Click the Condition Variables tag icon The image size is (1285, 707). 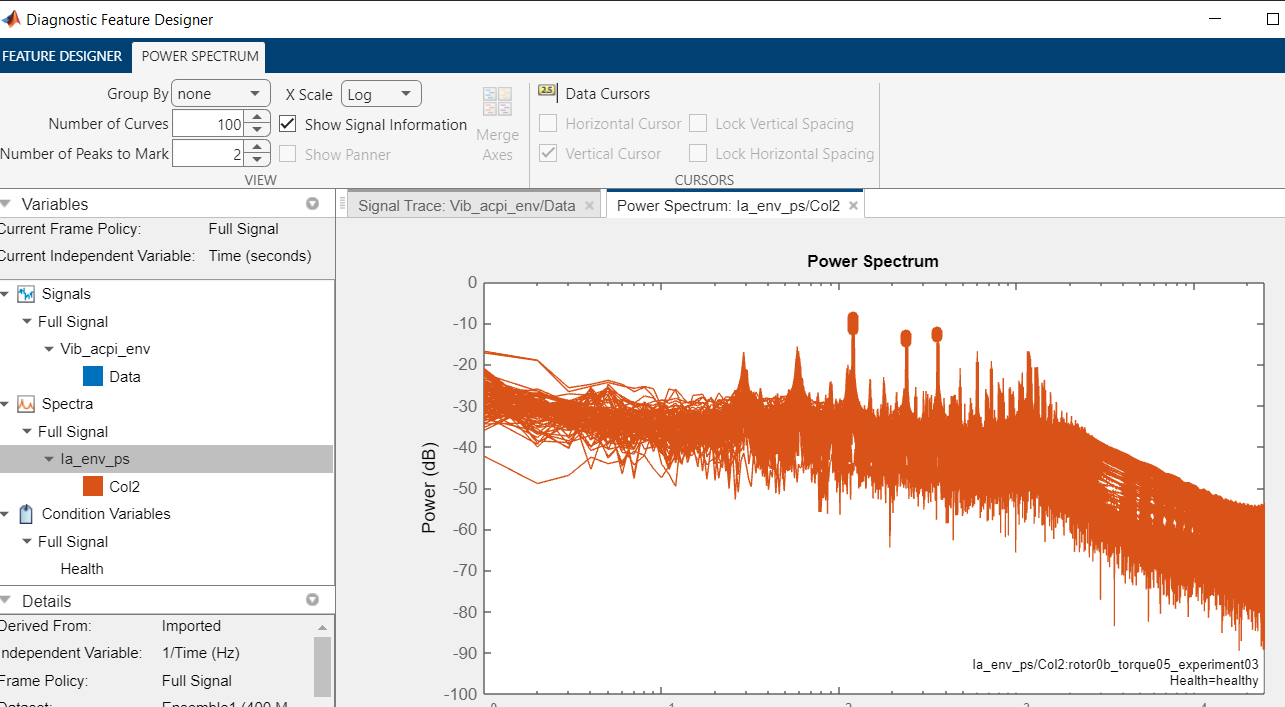click(26, 514)
